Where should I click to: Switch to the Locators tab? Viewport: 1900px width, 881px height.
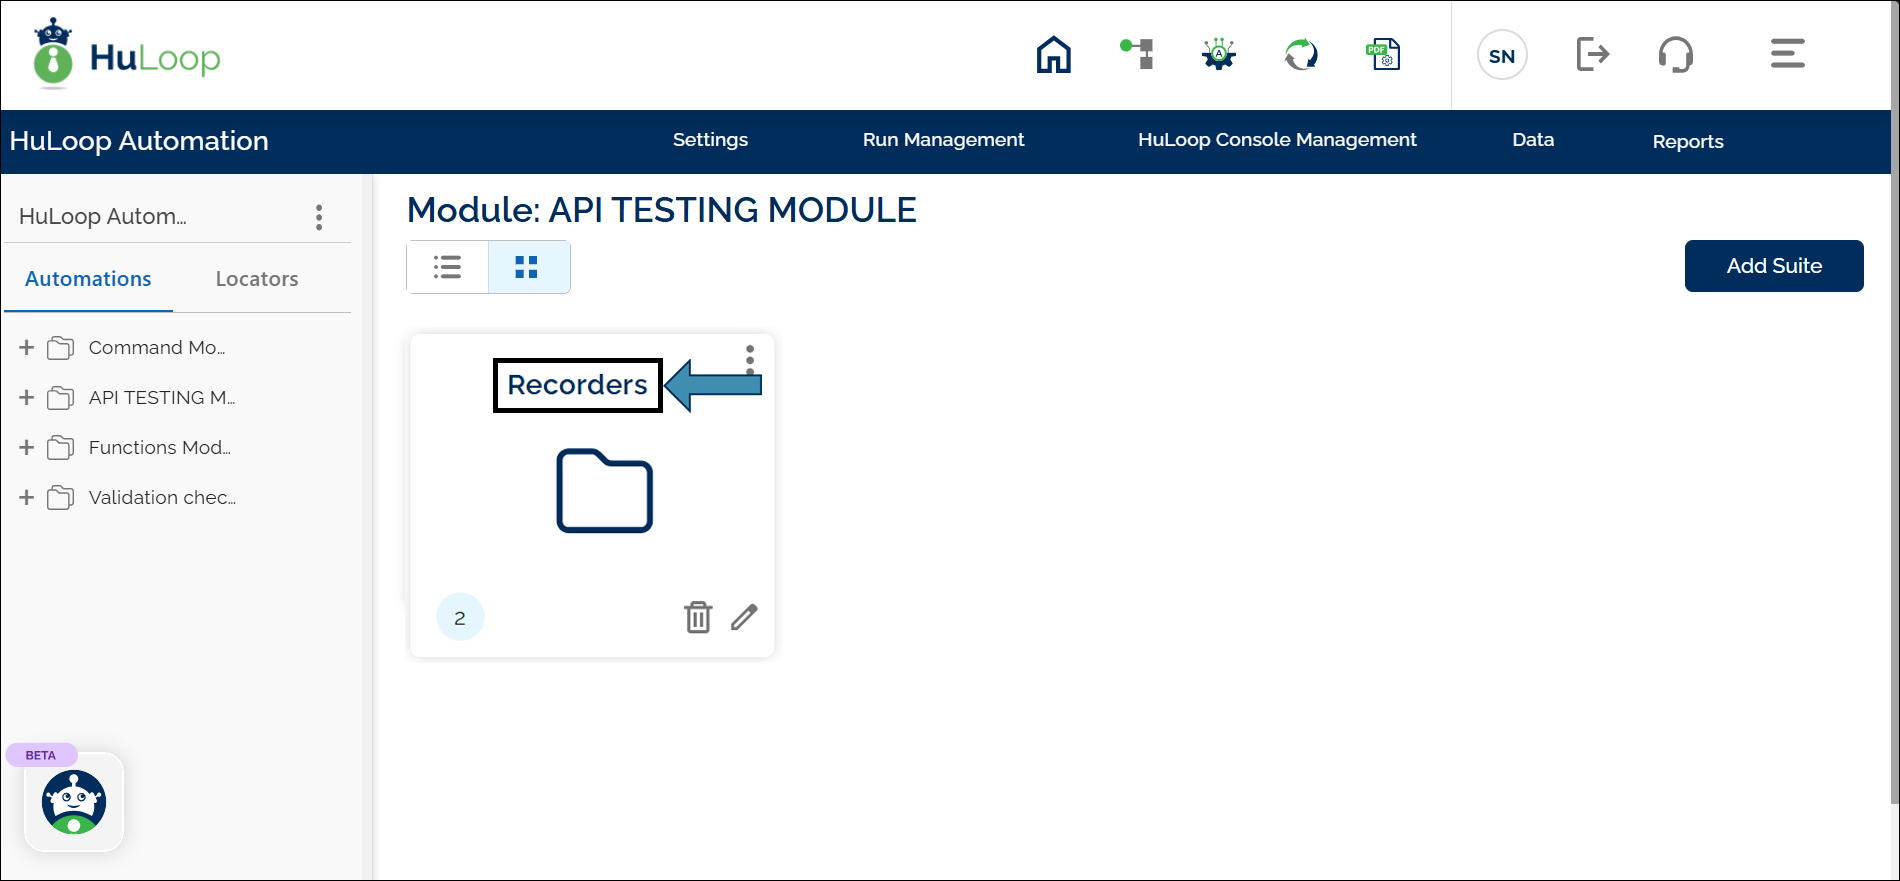[x=257, y=279]
